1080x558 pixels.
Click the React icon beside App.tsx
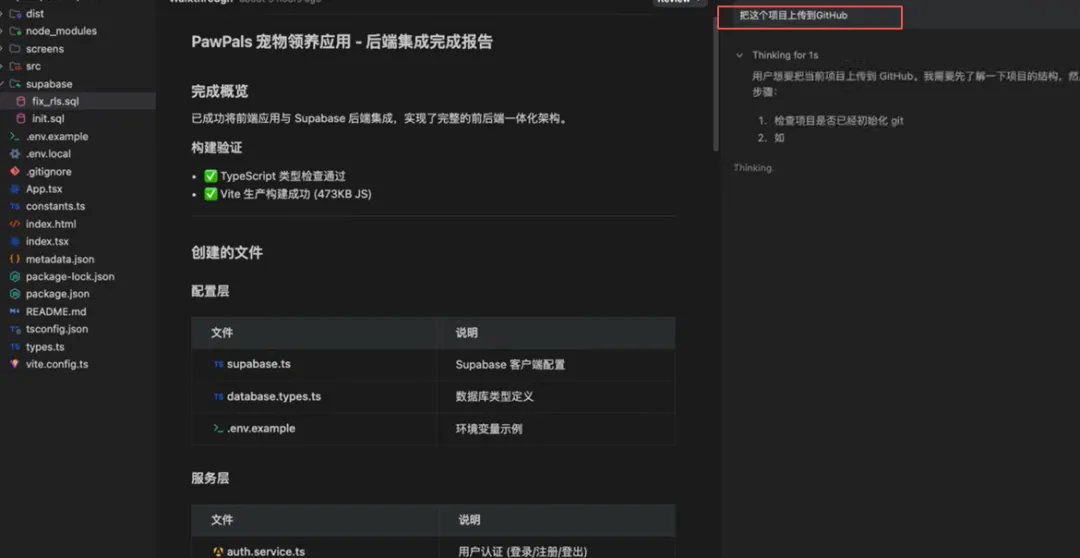coord(14,189)
